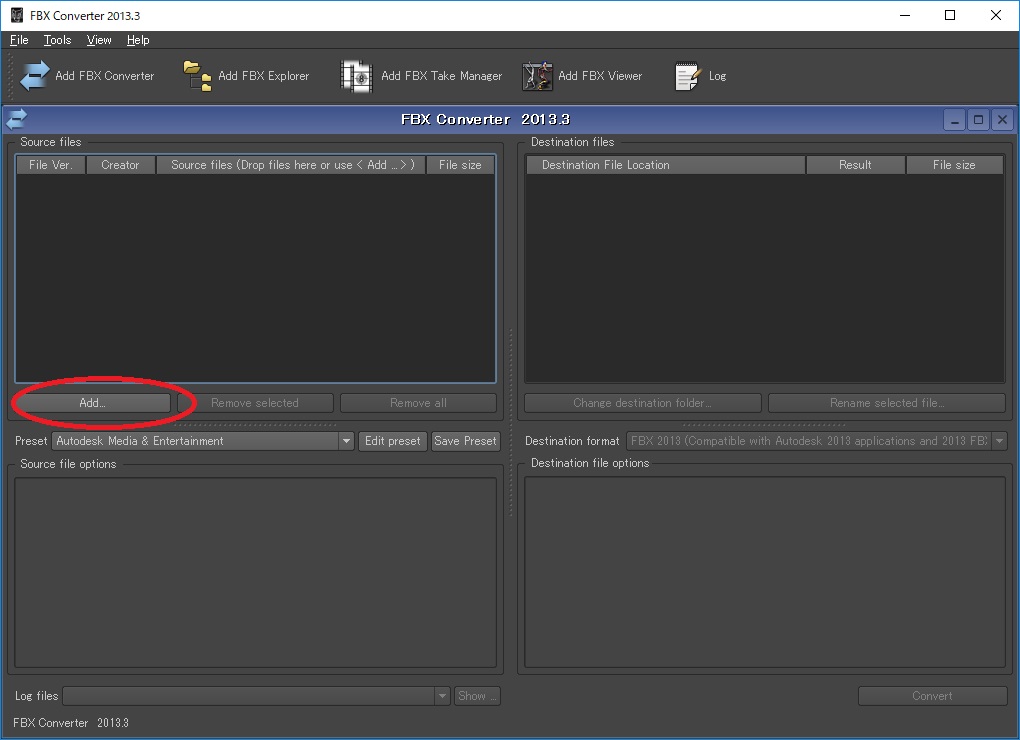
Task: Maximize the inner FBX Converter panel
Action: click(x=978, y=120)
